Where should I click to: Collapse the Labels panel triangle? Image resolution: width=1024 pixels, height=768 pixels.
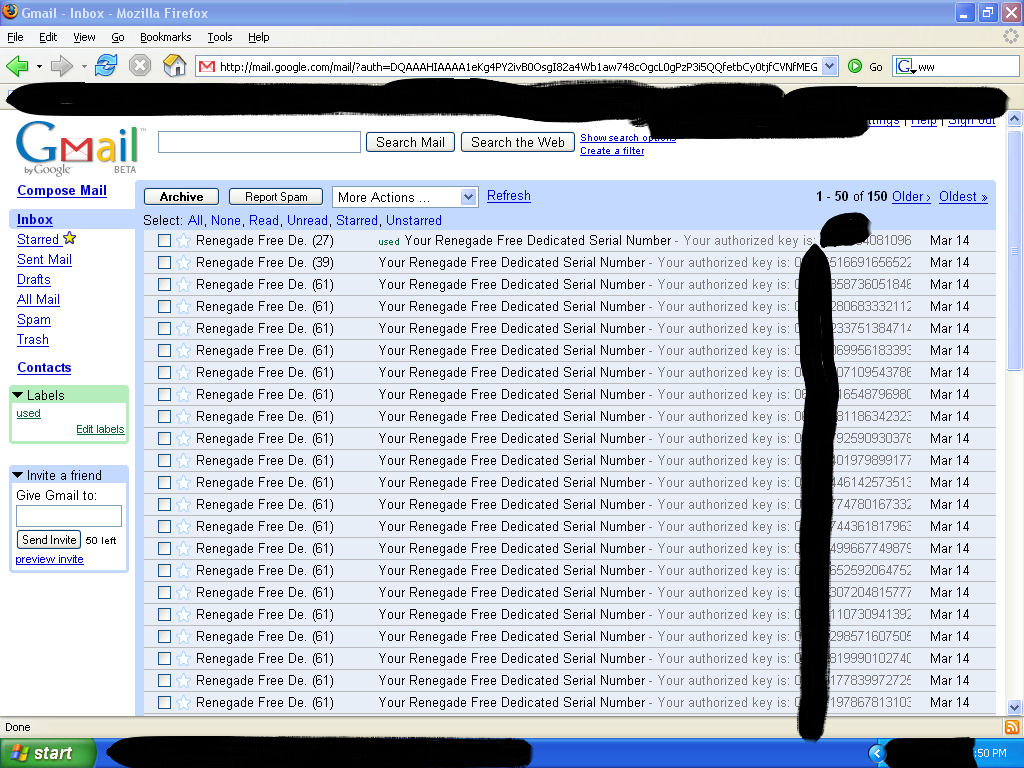pyautogui.click(x=18, y=395)
